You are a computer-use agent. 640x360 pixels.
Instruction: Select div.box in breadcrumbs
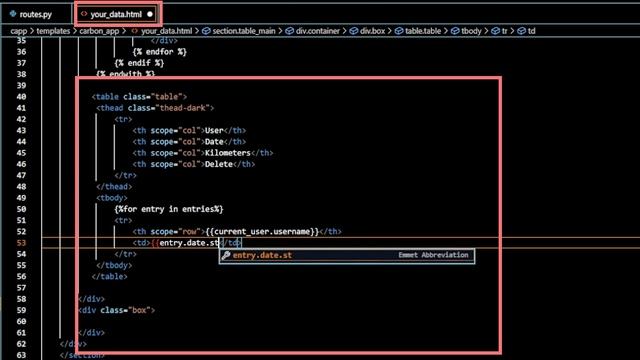[x=372, y=31]
